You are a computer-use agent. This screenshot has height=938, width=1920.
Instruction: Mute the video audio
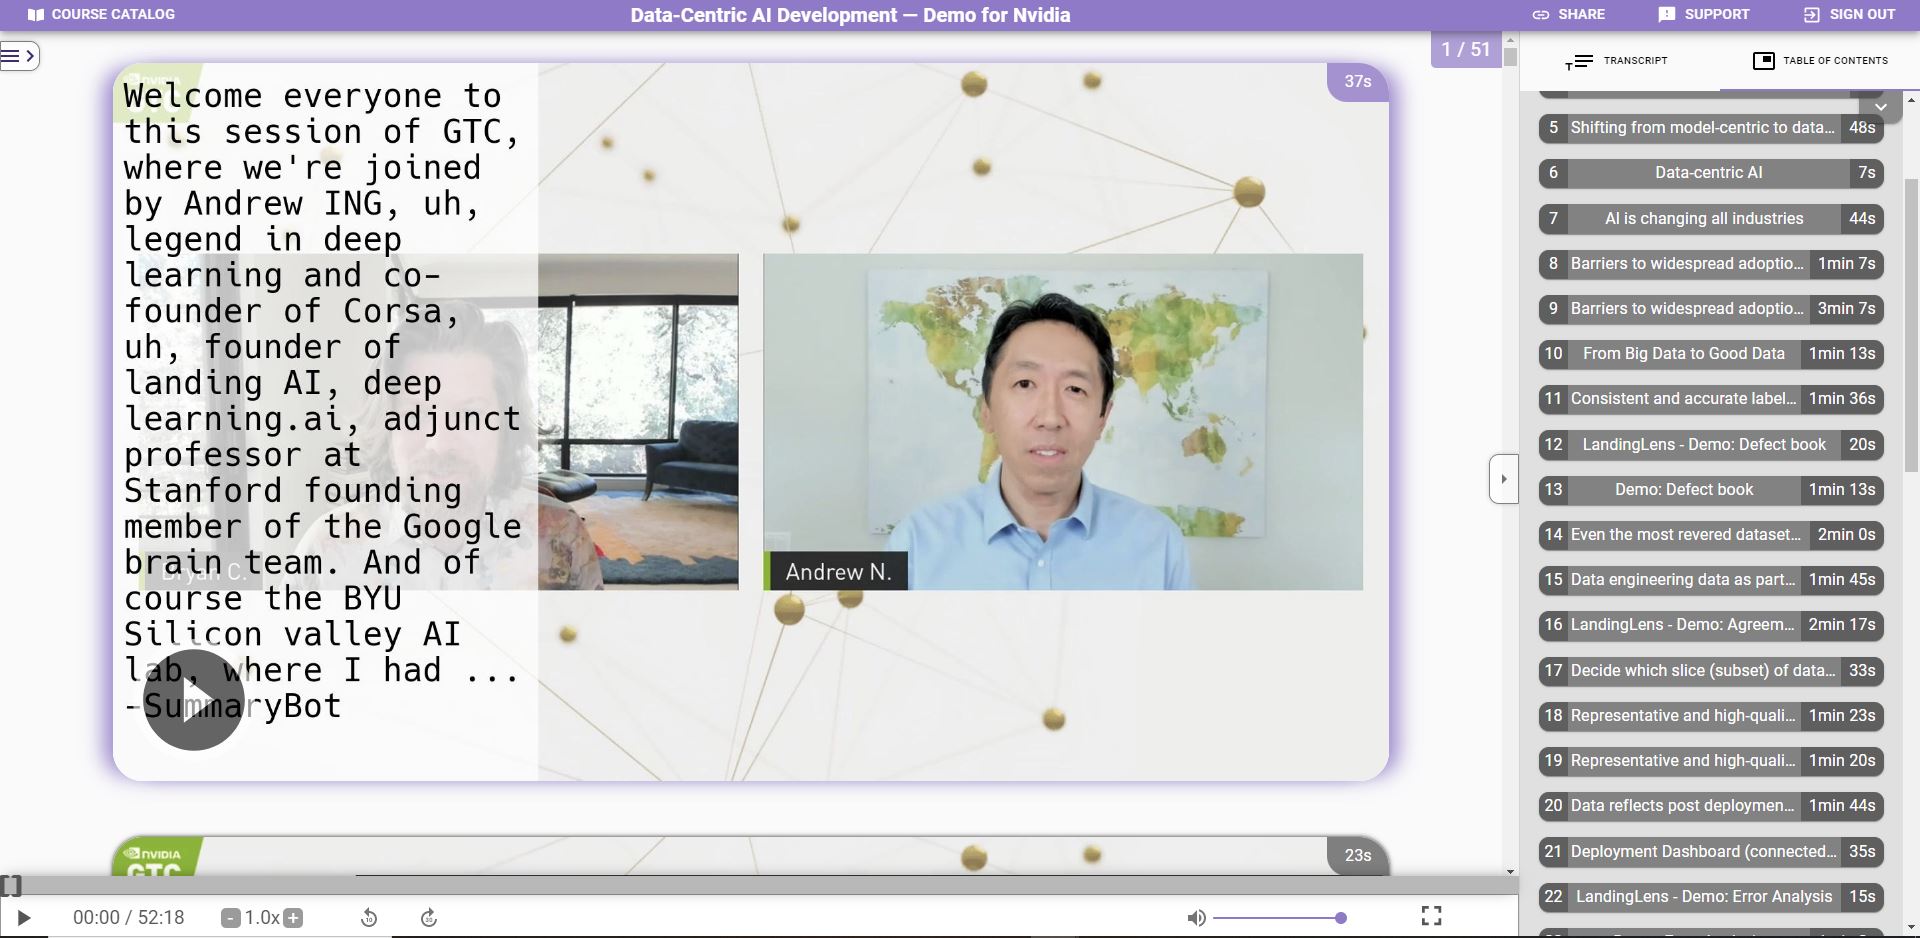(x=1196, y=917)
